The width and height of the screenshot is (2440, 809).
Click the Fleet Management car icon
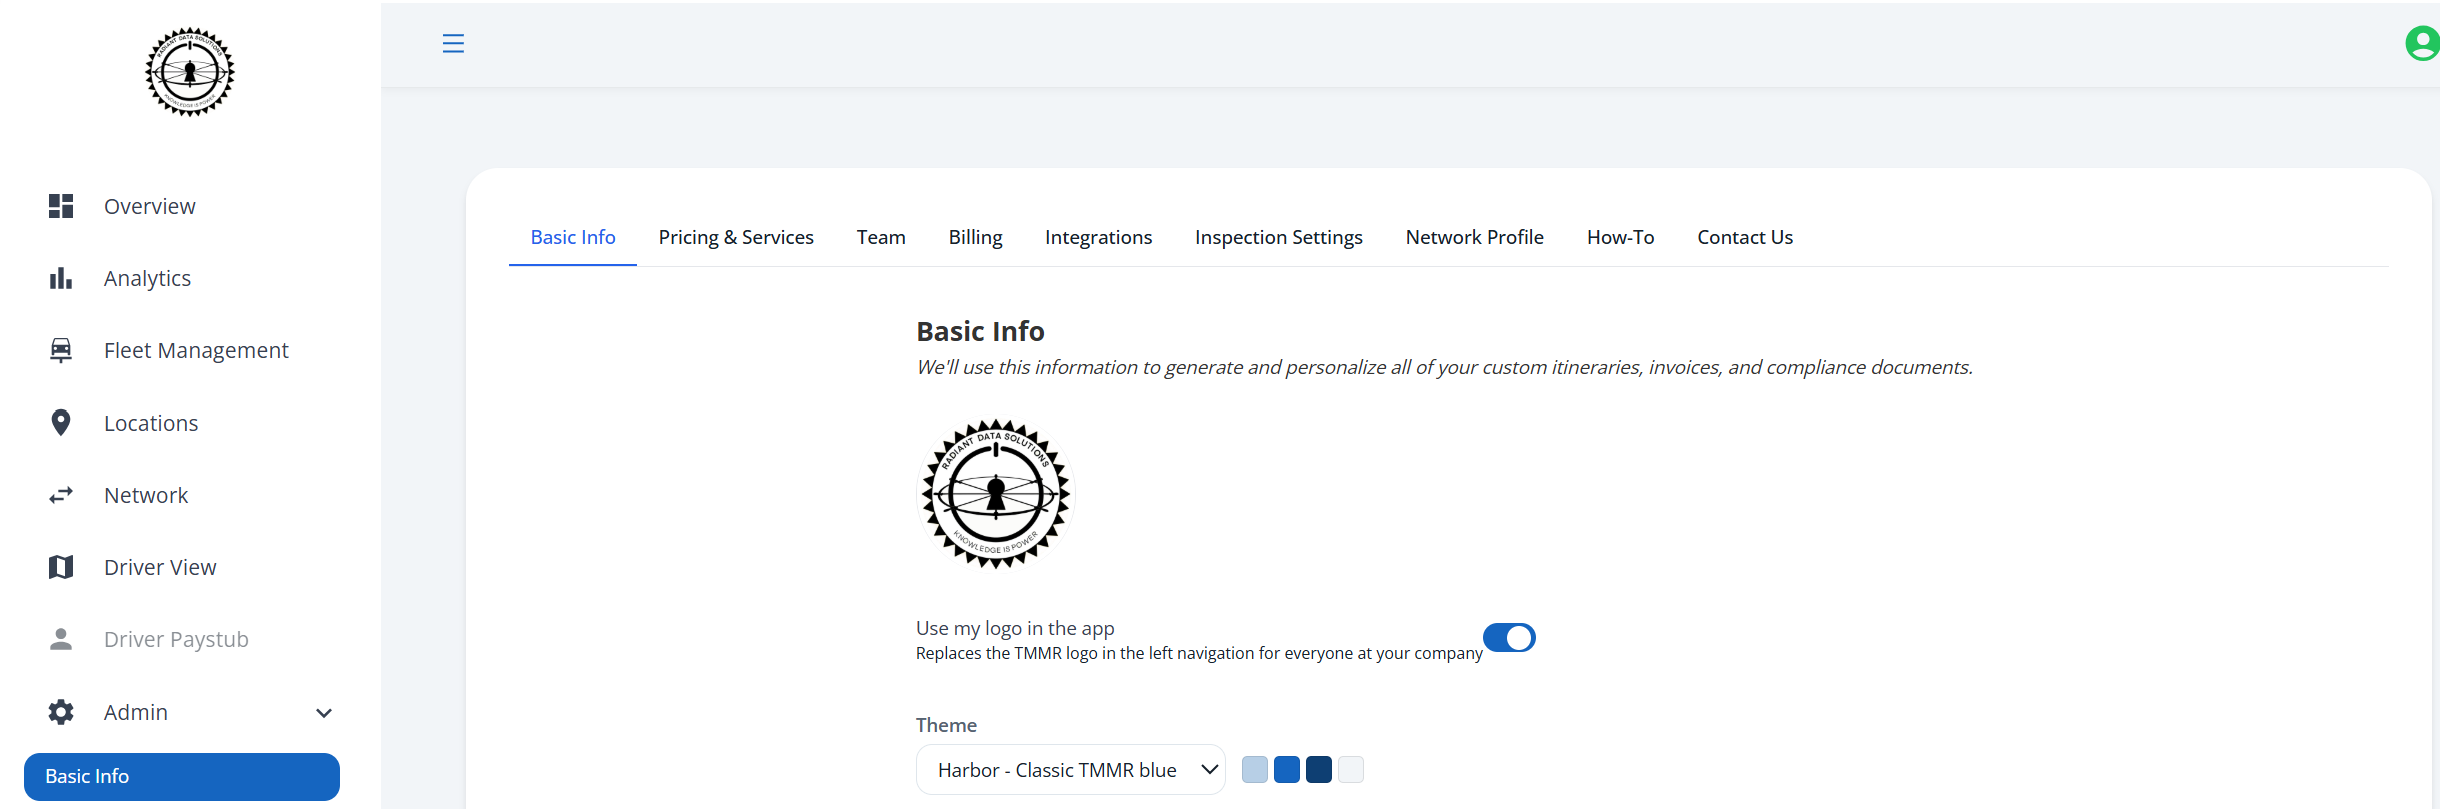[61, 350]
